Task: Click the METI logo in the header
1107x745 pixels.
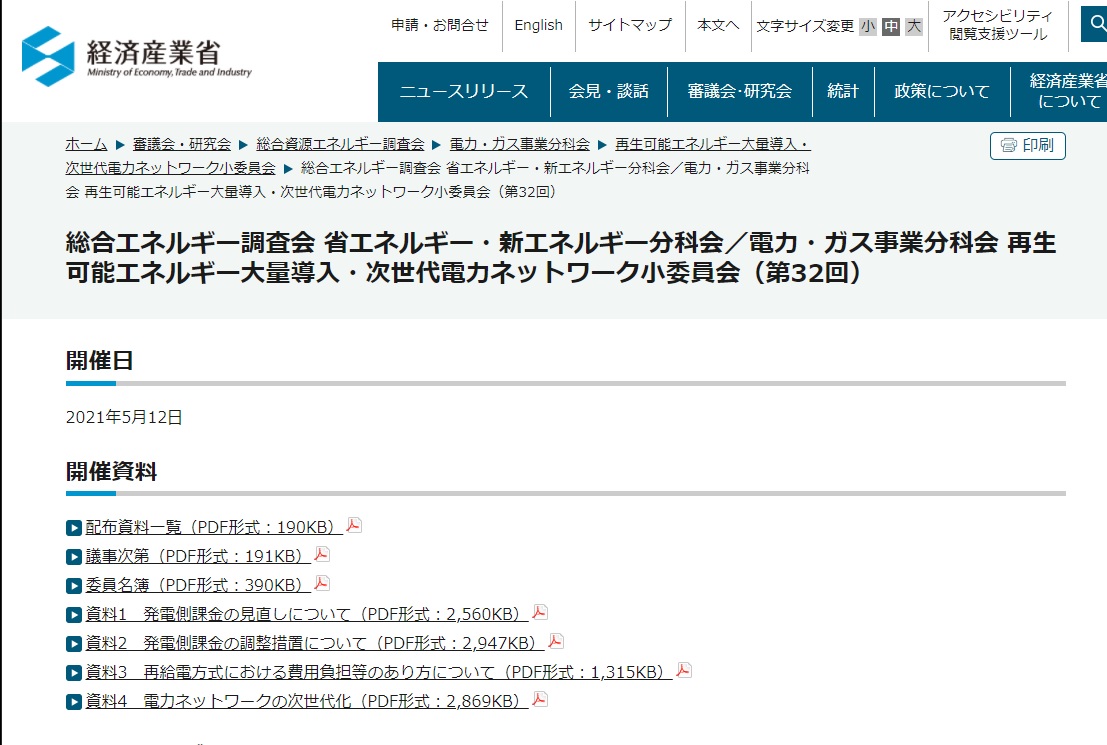Action: click(x=137, y=56)
